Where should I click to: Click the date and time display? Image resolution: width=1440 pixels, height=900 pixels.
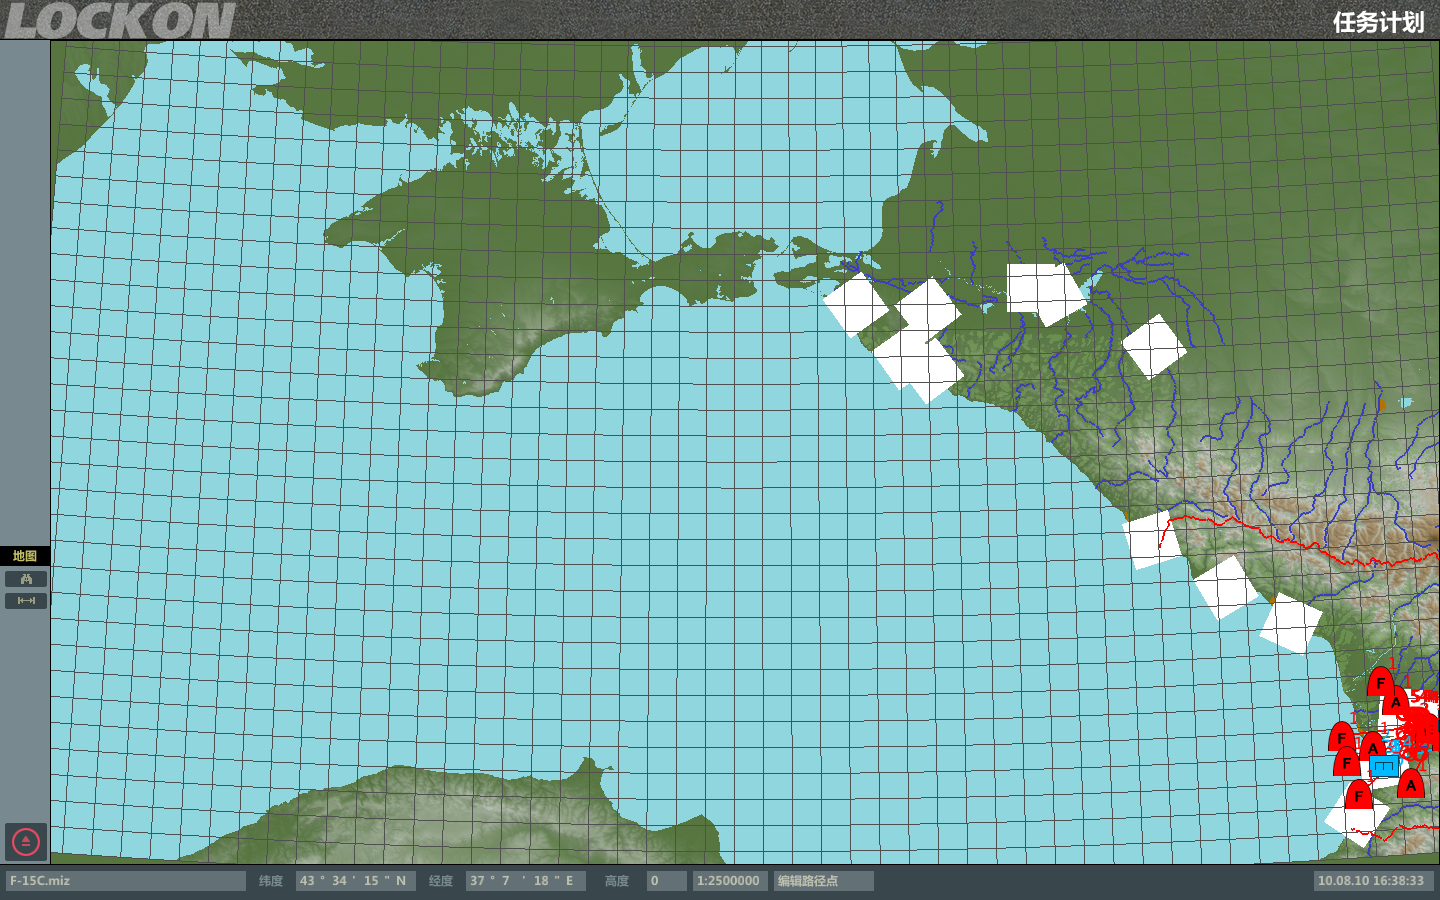1372,881
